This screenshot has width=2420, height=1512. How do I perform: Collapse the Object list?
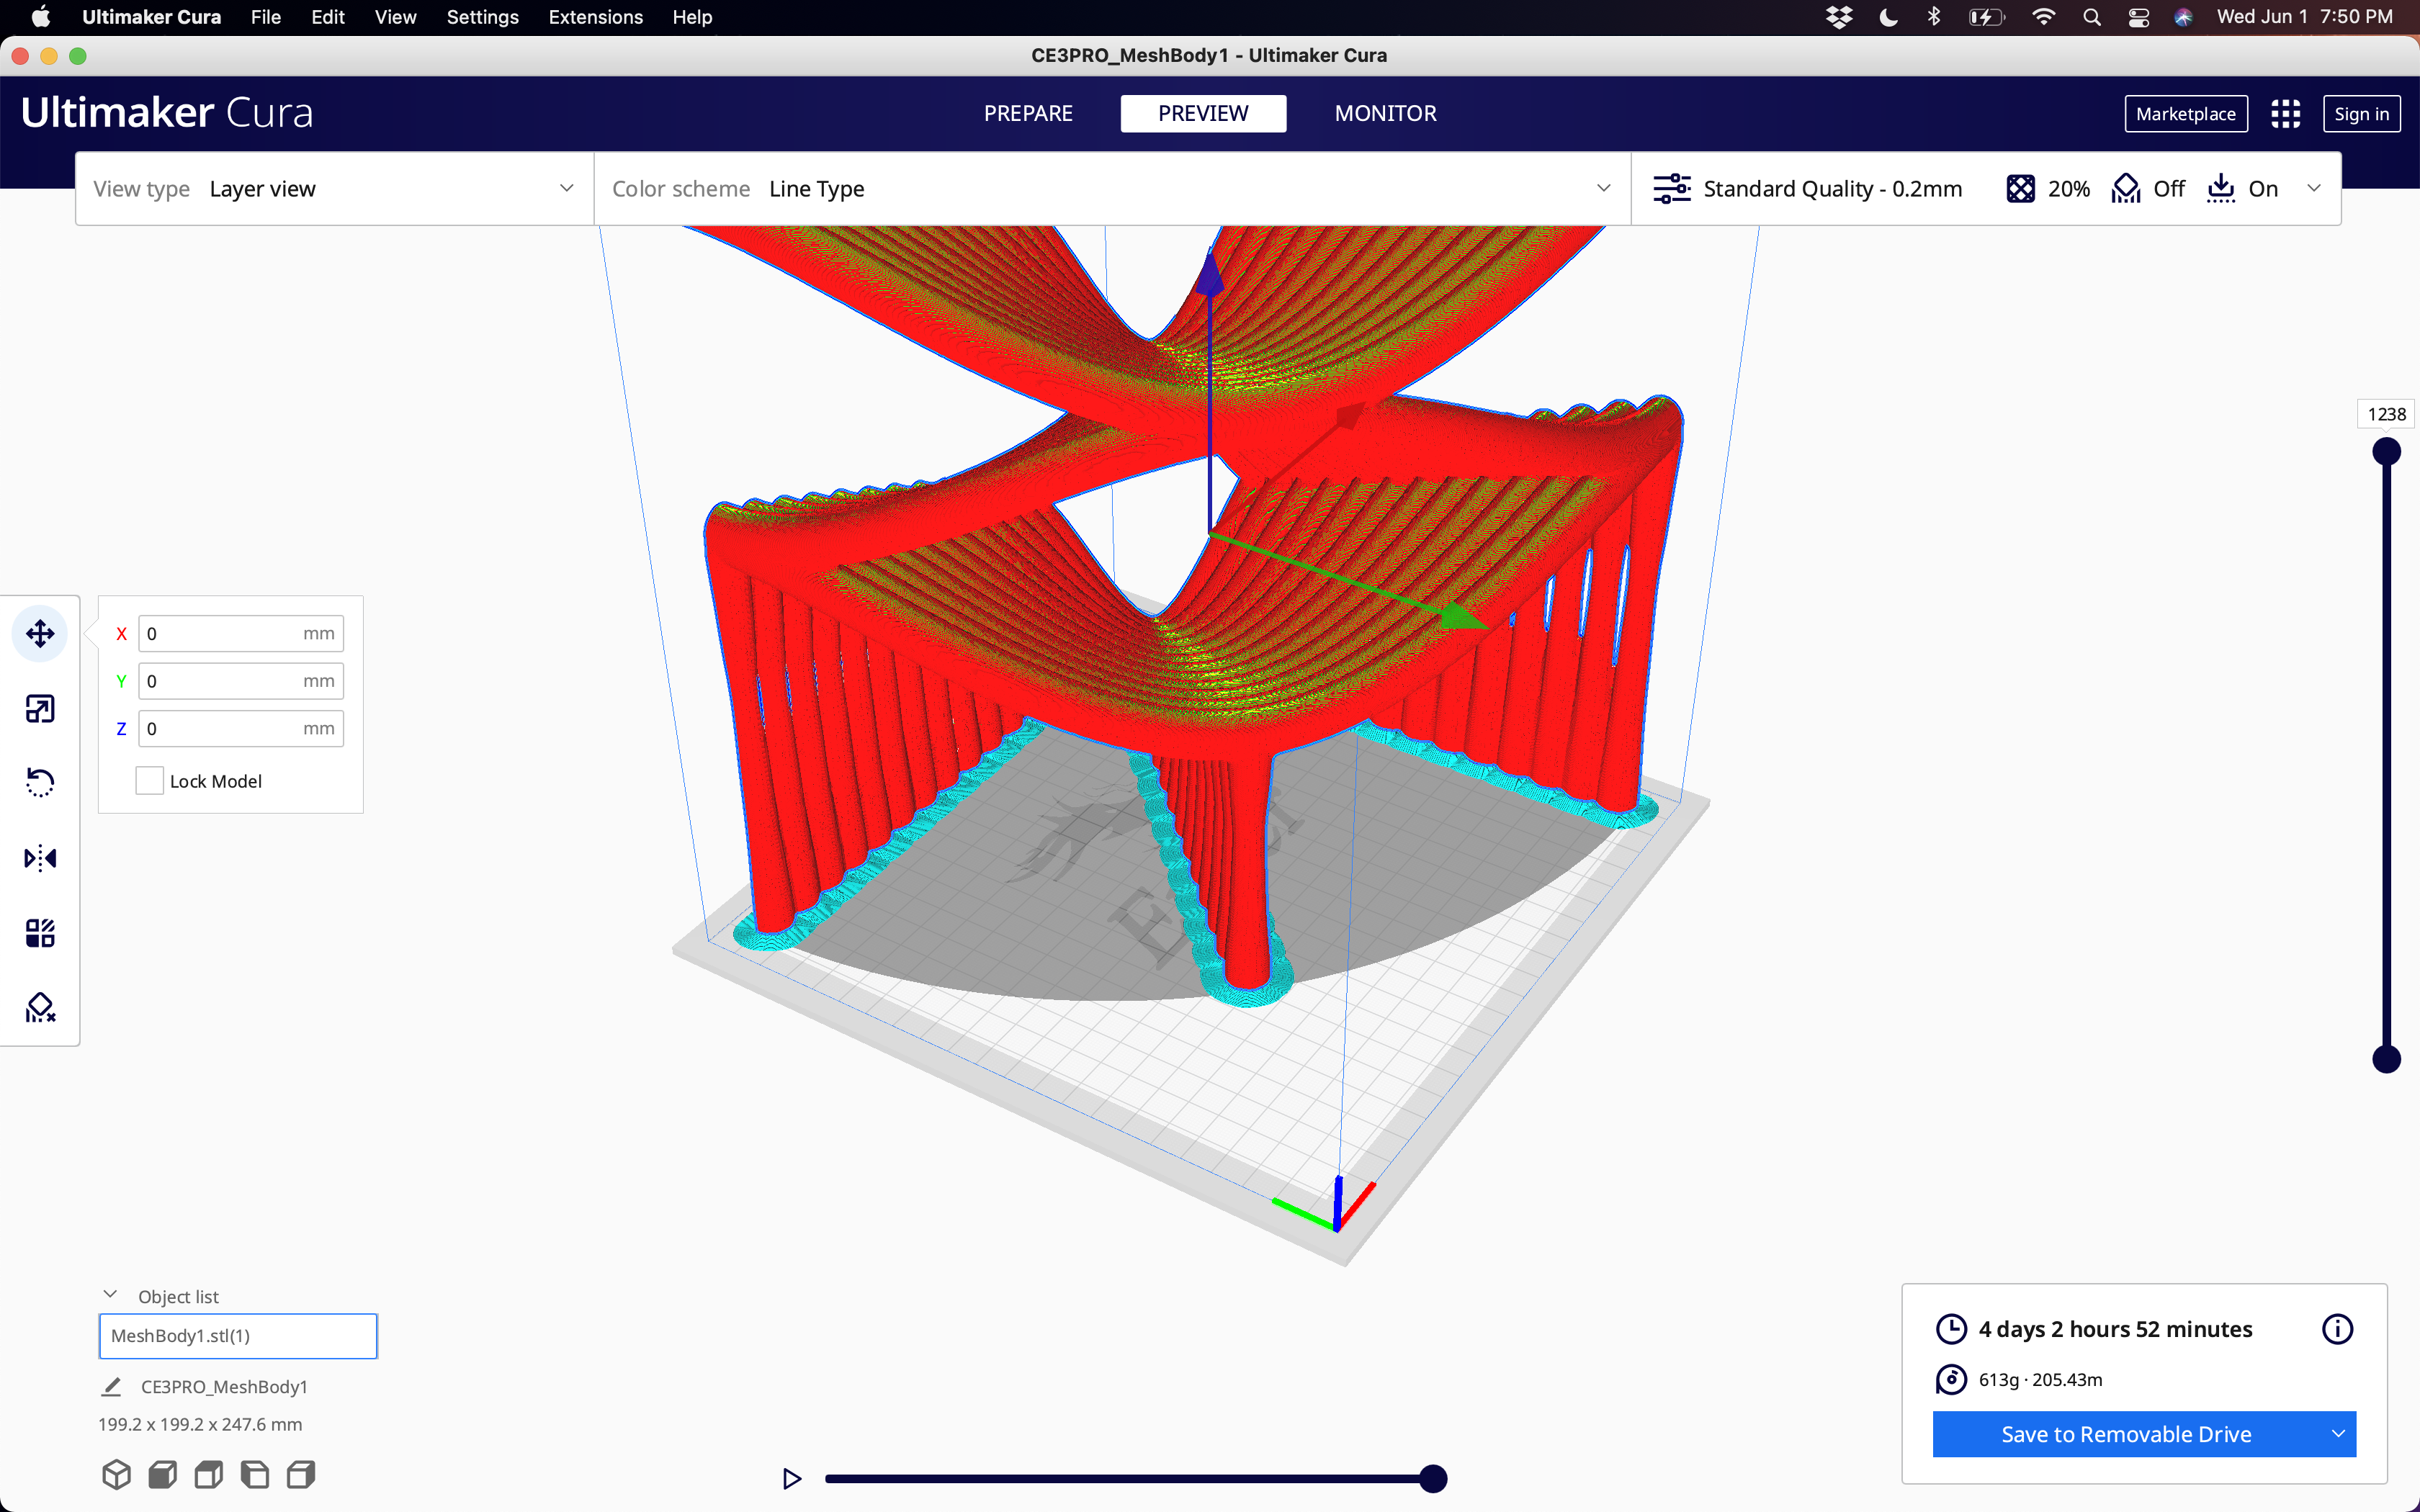point(110,1295)
